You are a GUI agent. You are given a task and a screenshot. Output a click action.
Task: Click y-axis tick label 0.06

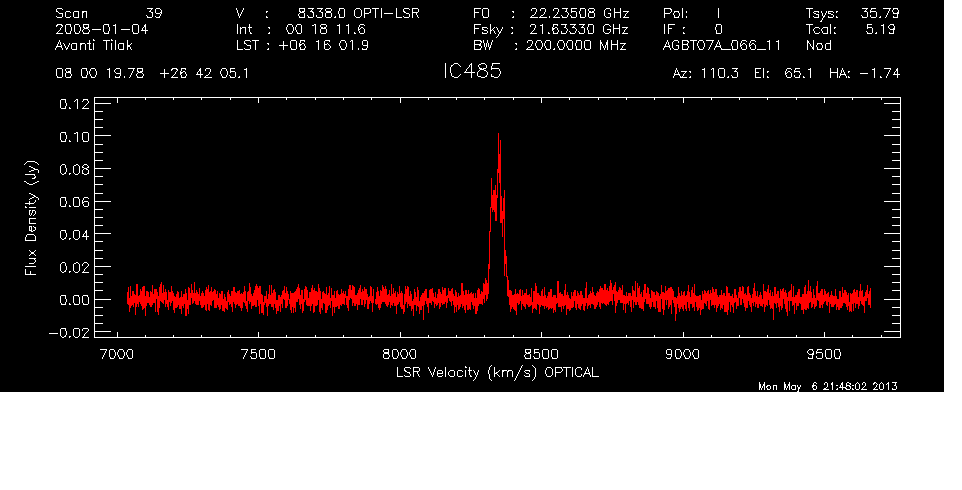(x=74, y=202)
